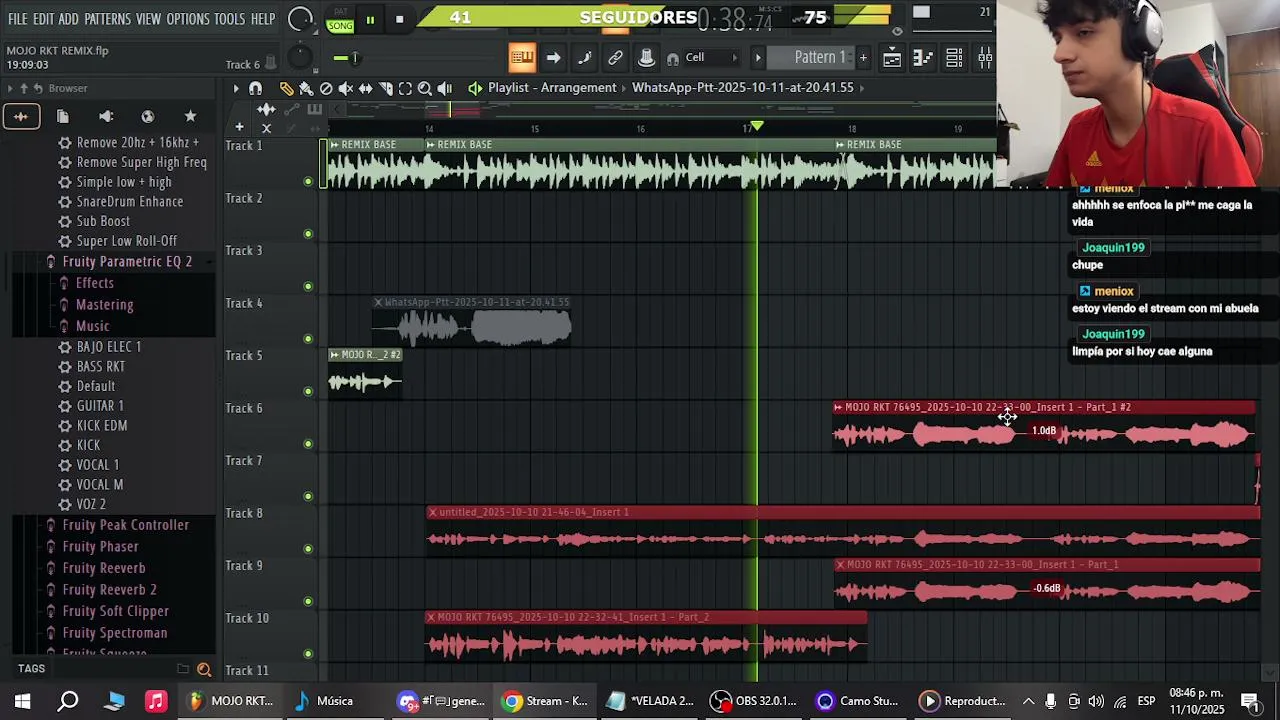Open the OPTIONS menu

(x=188, y=19)
